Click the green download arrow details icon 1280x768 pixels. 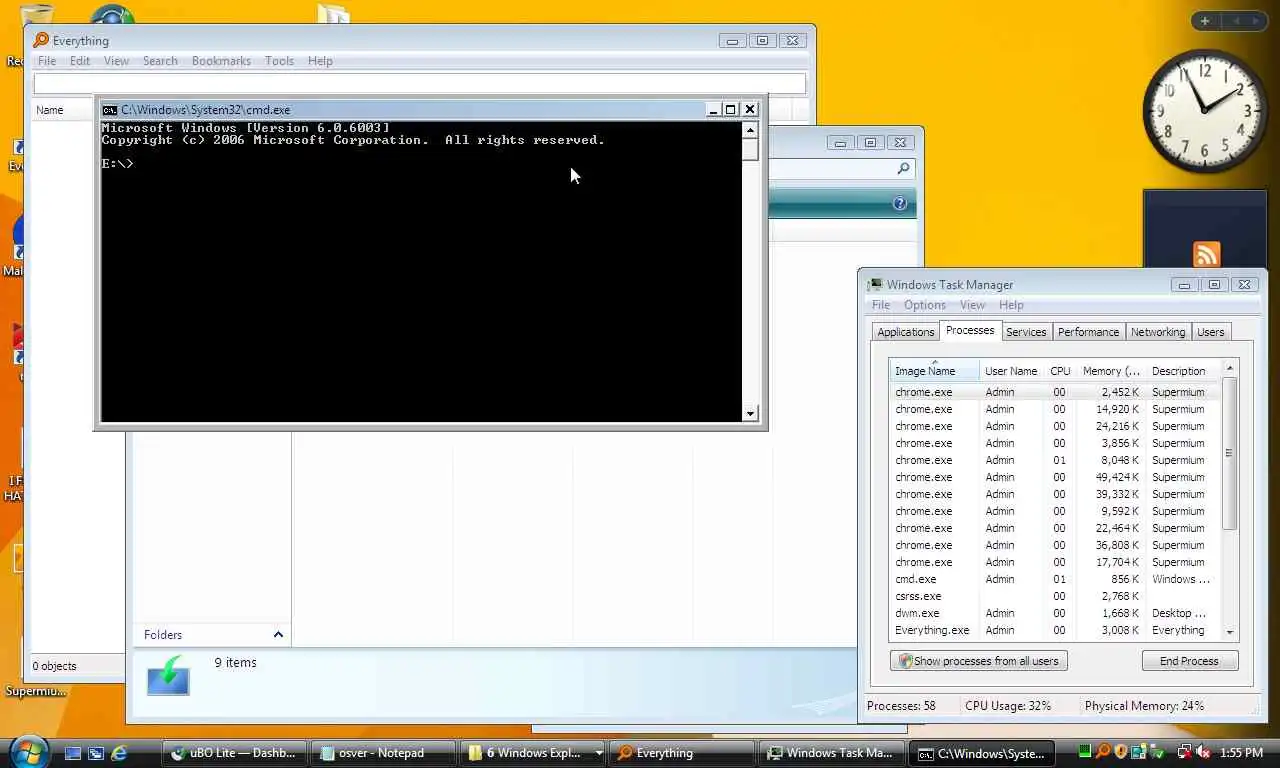(x=168, y=675)
